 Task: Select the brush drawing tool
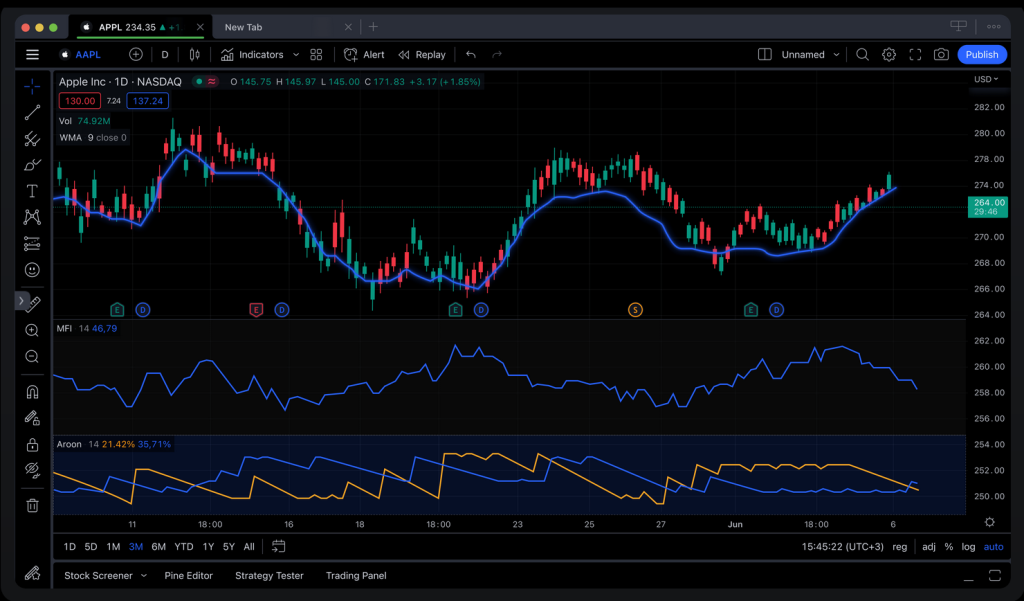32,165
